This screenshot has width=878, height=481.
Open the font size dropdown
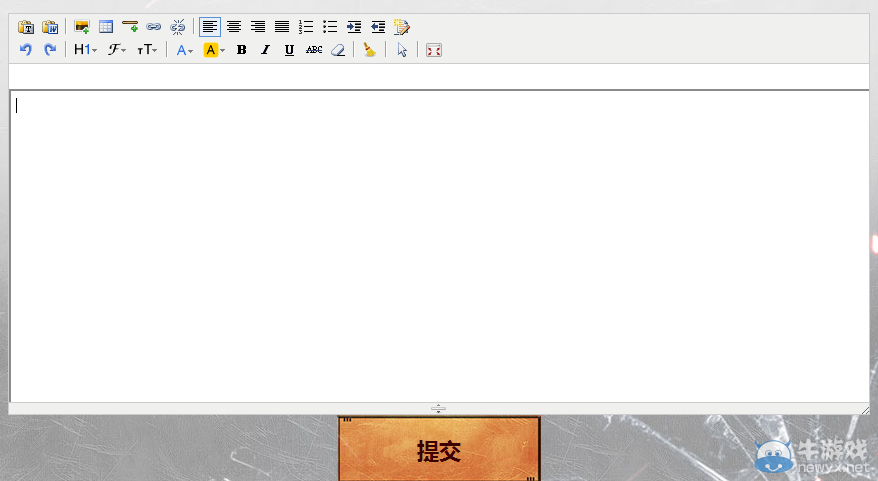148,50
